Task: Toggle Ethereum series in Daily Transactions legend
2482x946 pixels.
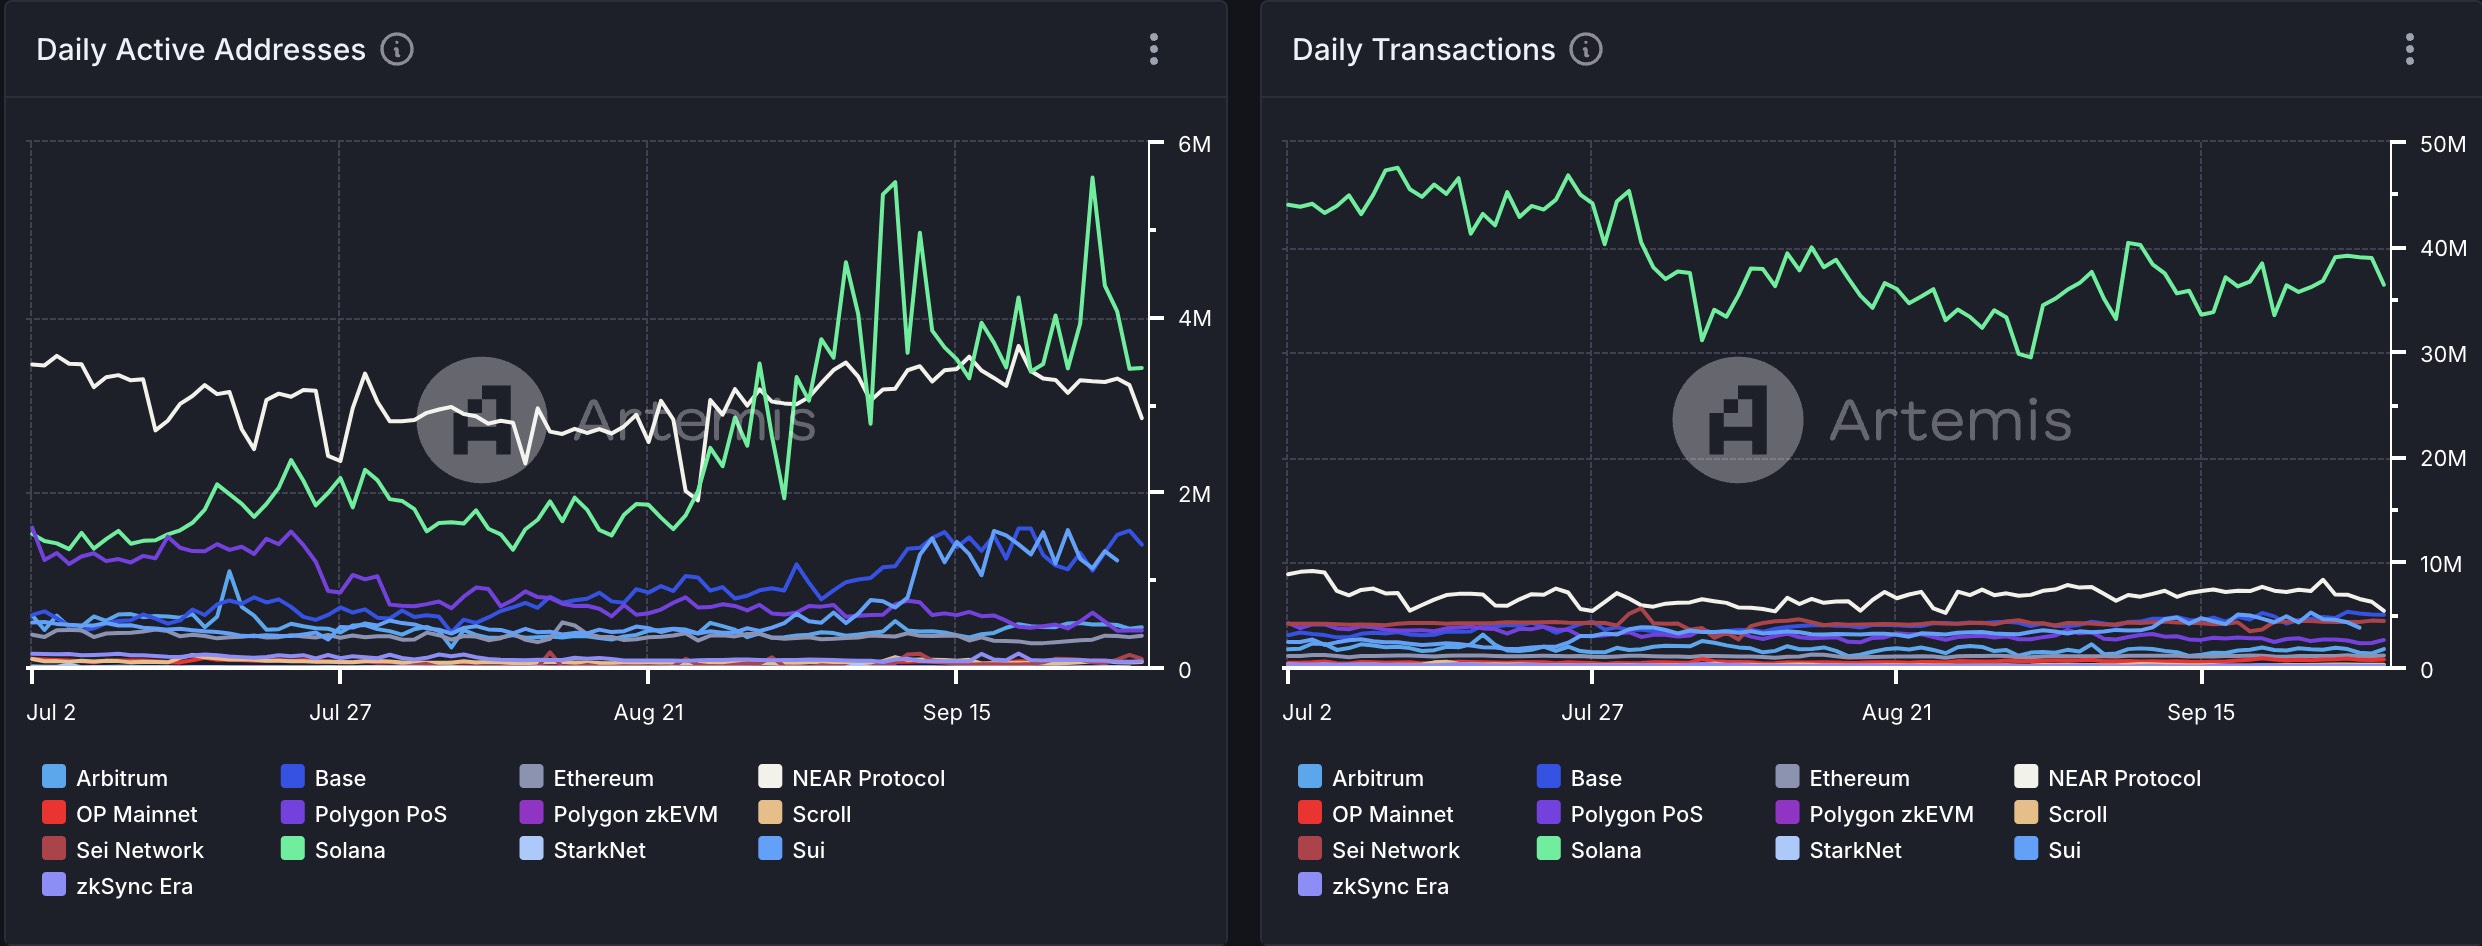Action: point(1842,777)
